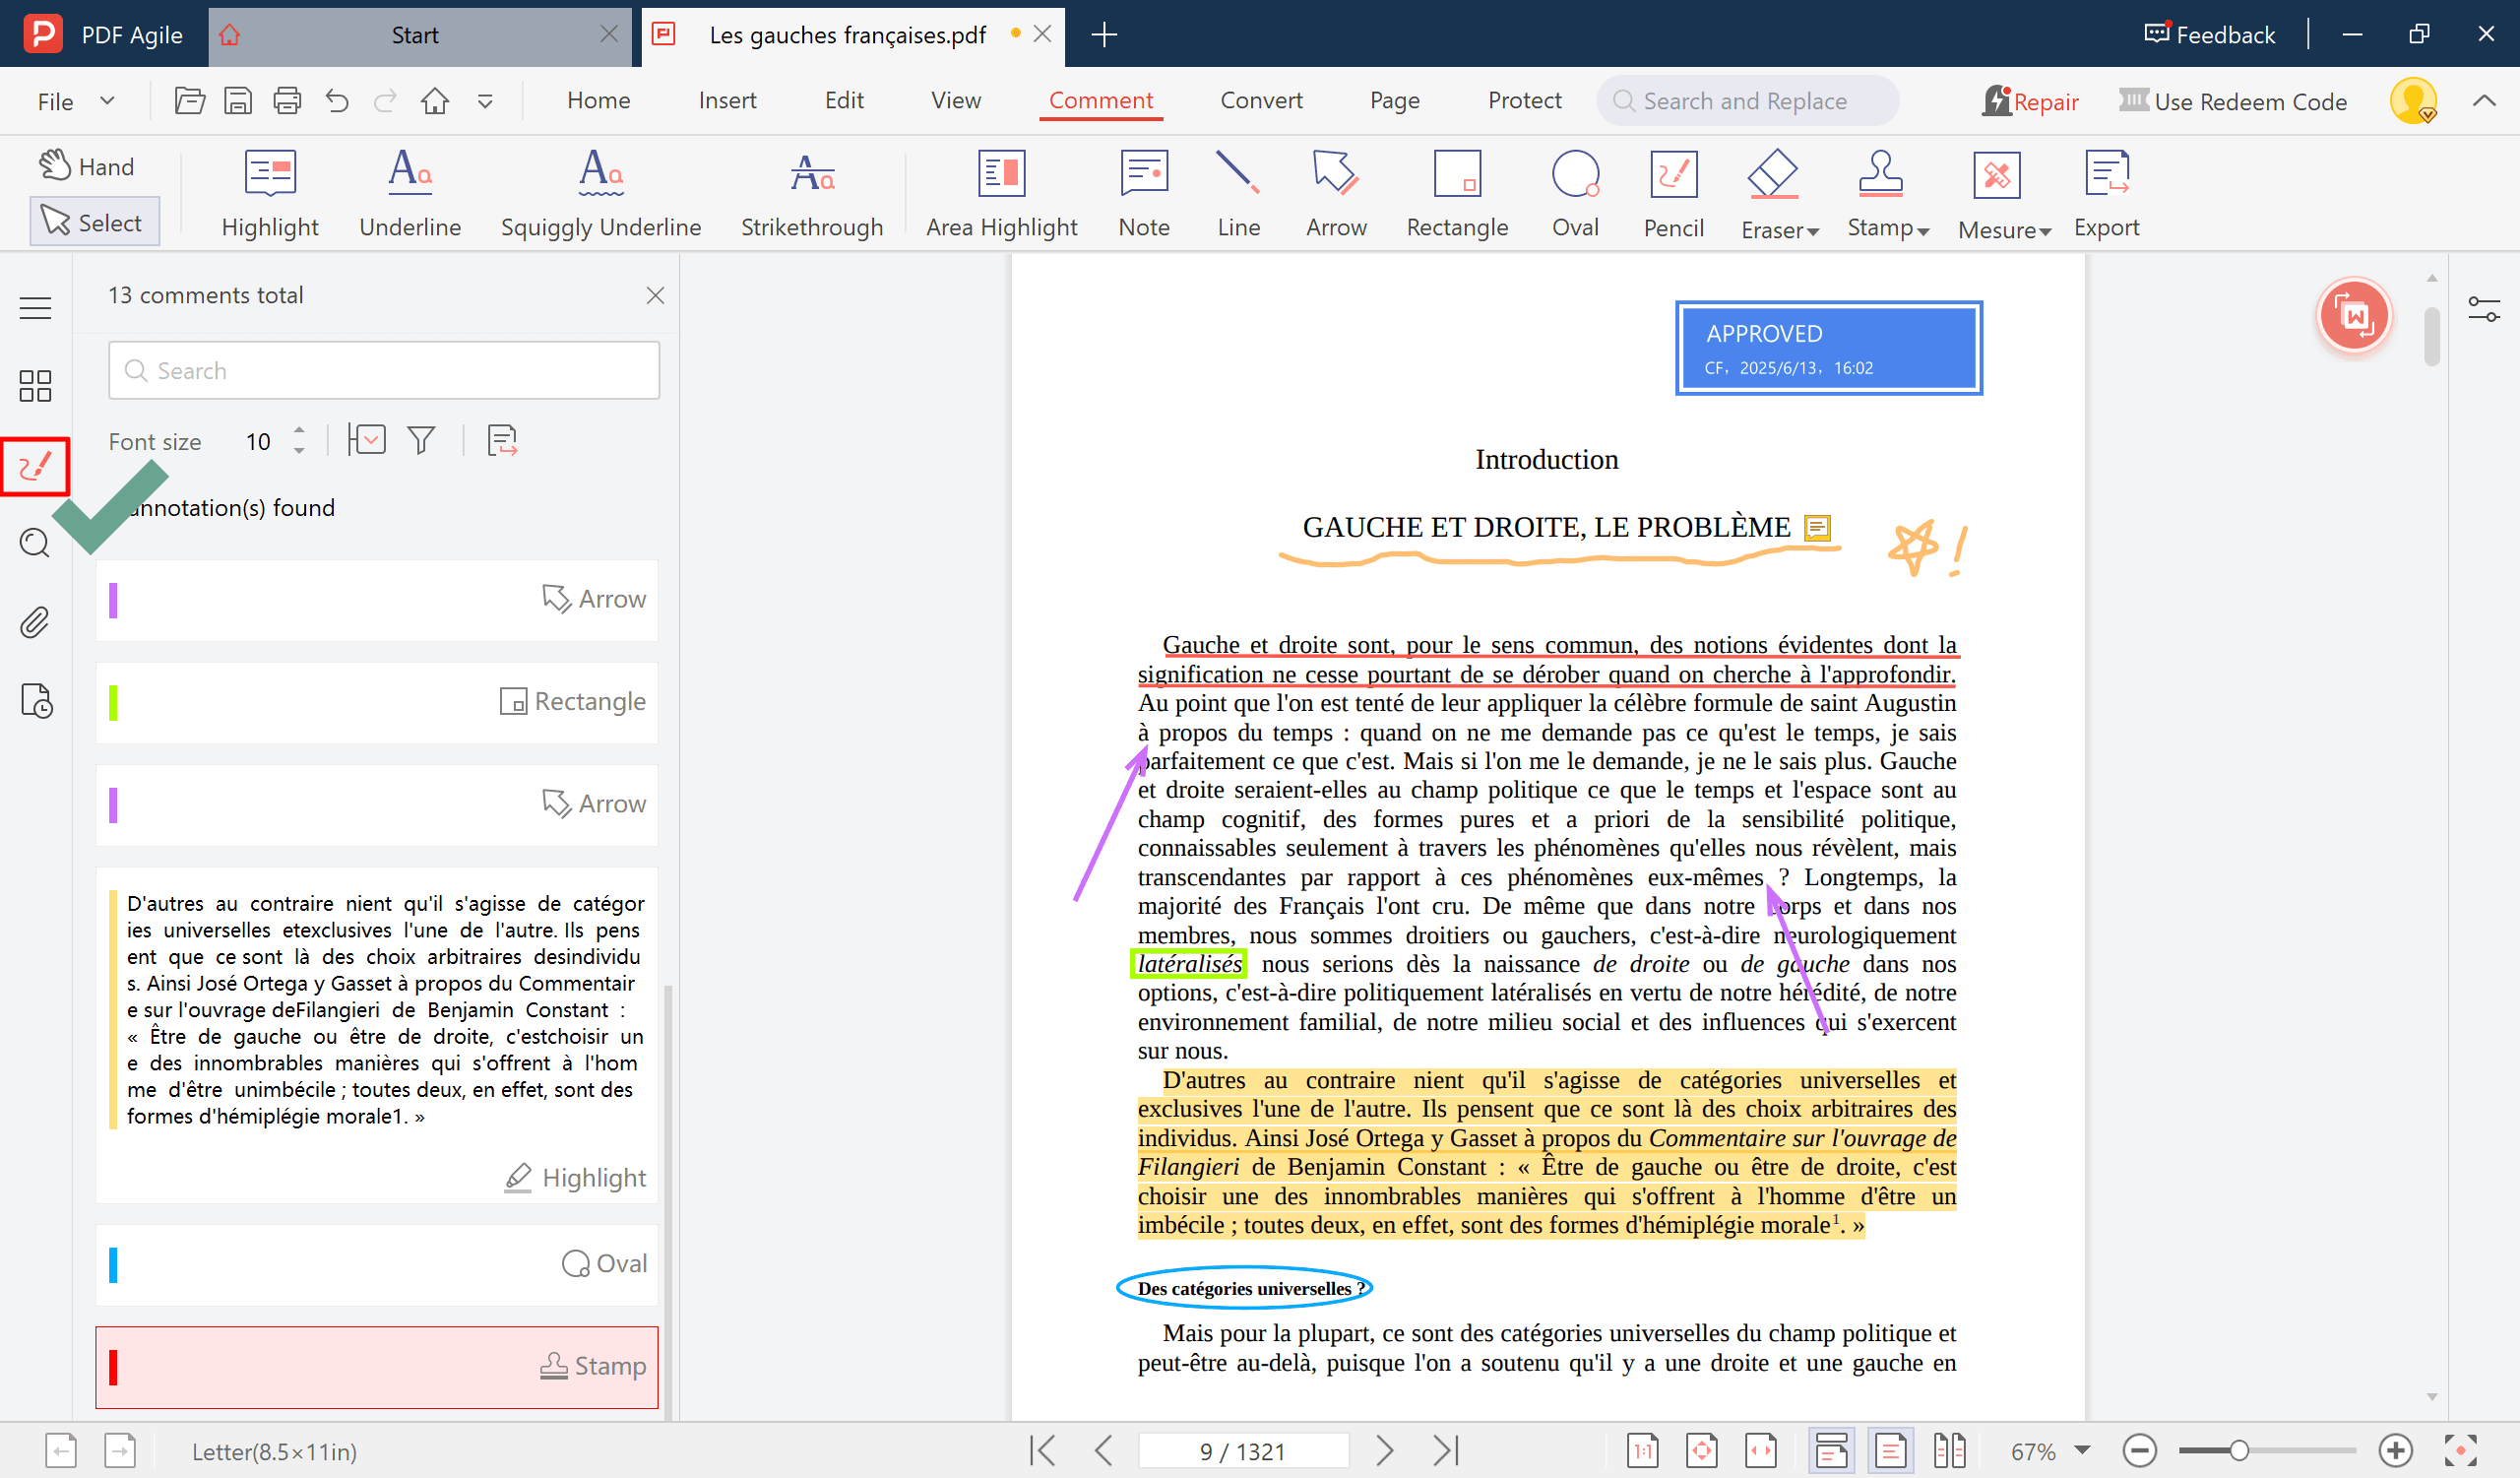
Task: Click the zoom slider handle
Action: (x=2239, y=1450)
